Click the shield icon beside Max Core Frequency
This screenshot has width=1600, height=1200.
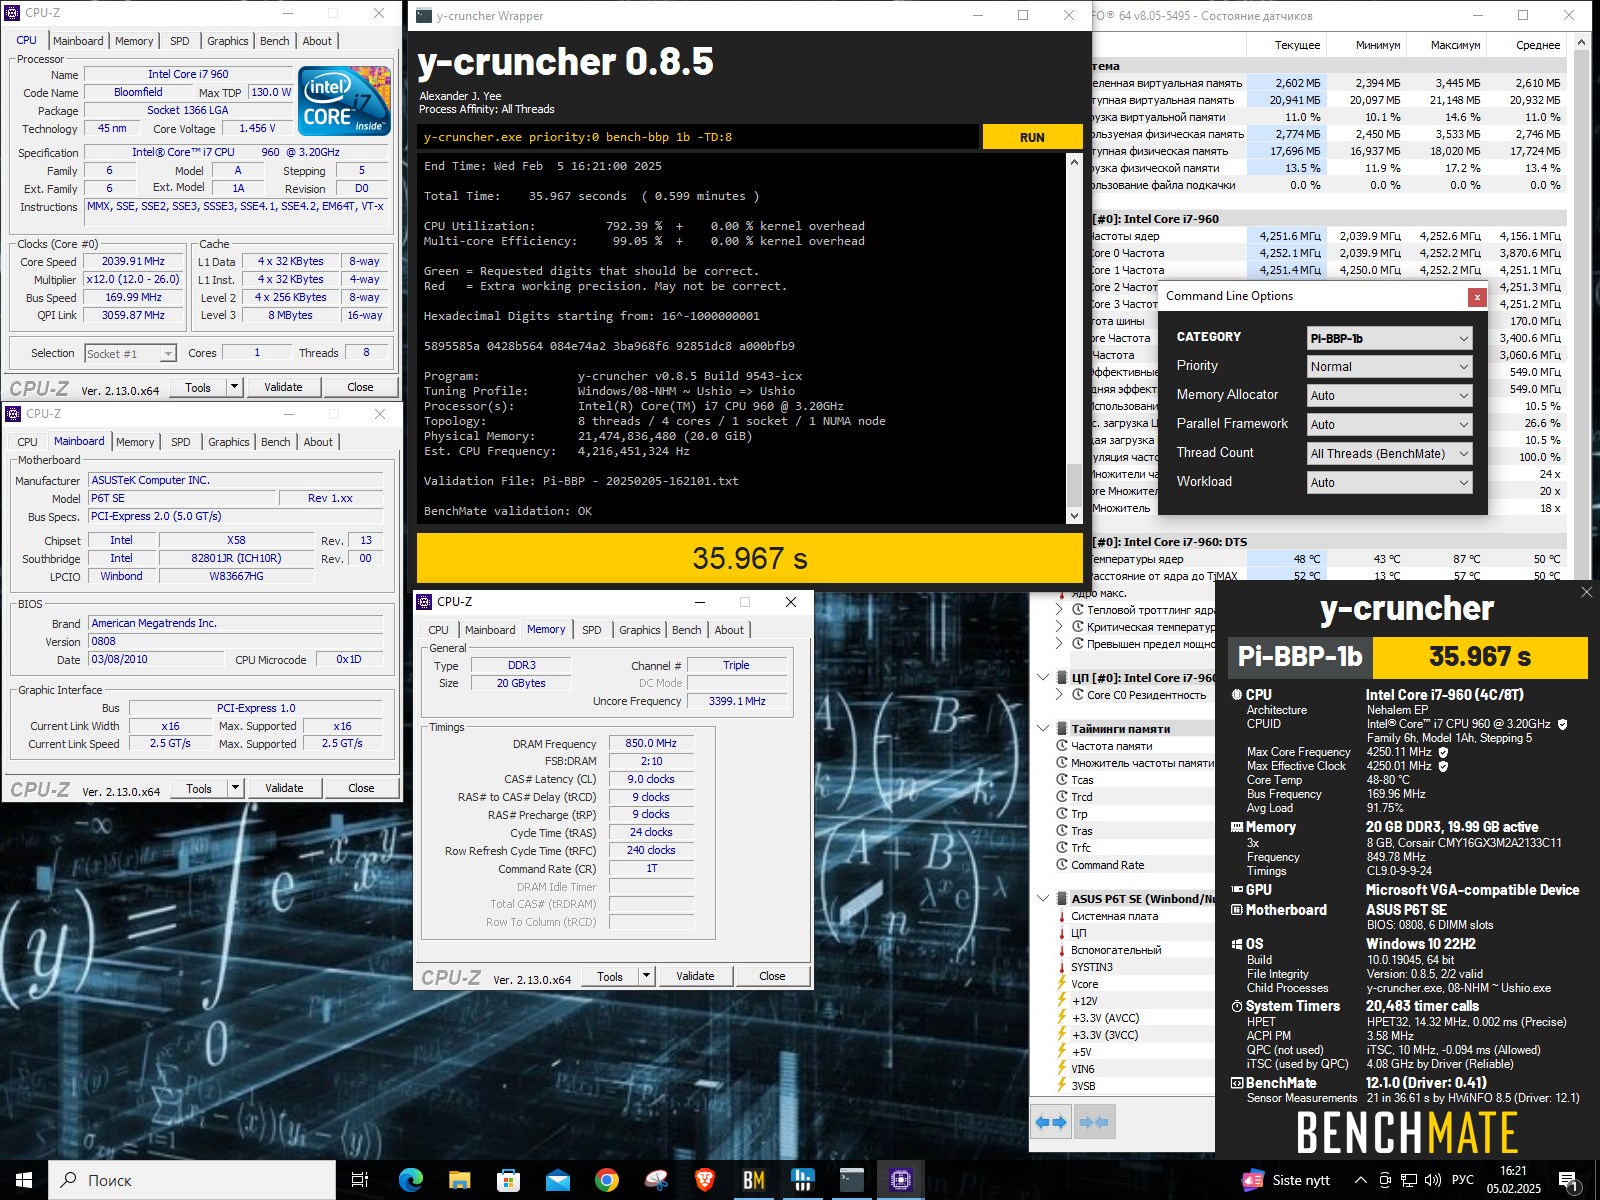(1443, 752)
